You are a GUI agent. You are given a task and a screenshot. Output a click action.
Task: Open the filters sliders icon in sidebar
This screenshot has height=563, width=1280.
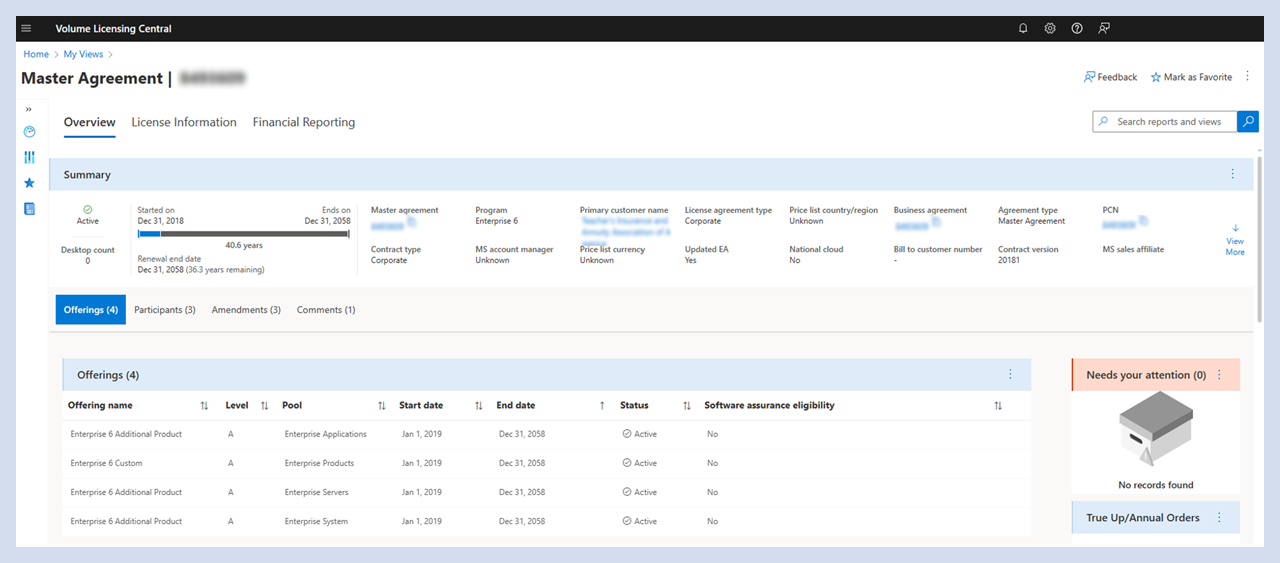pyautogui.click(x=29, y=157)
